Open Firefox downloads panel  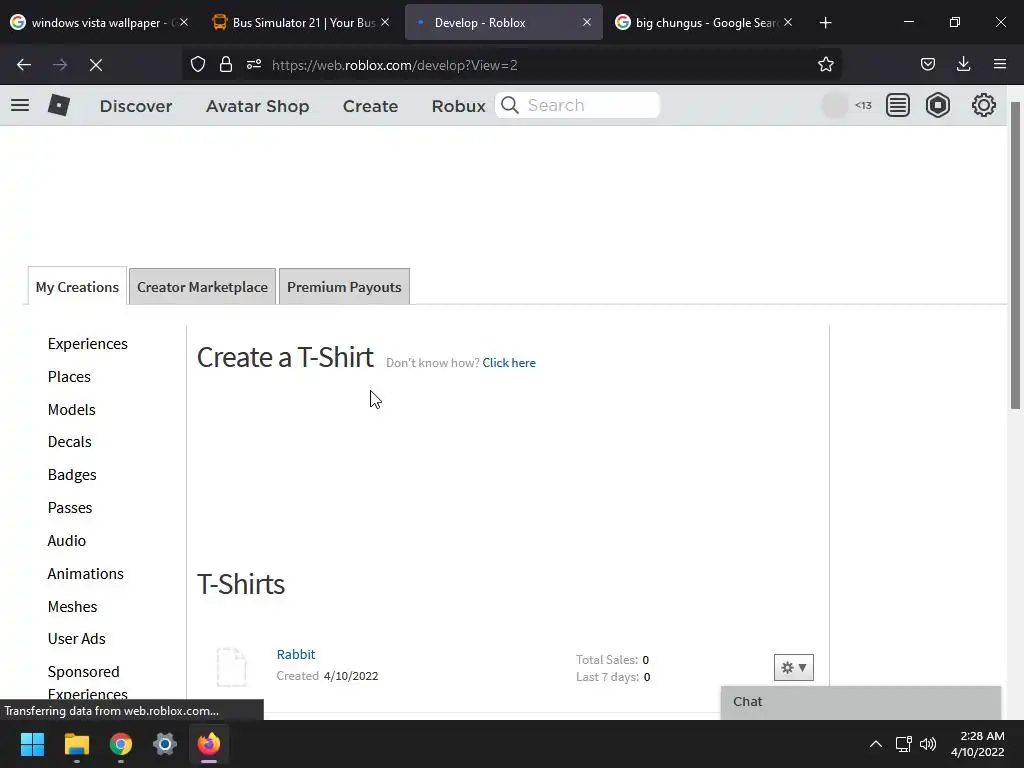(964, 64)
